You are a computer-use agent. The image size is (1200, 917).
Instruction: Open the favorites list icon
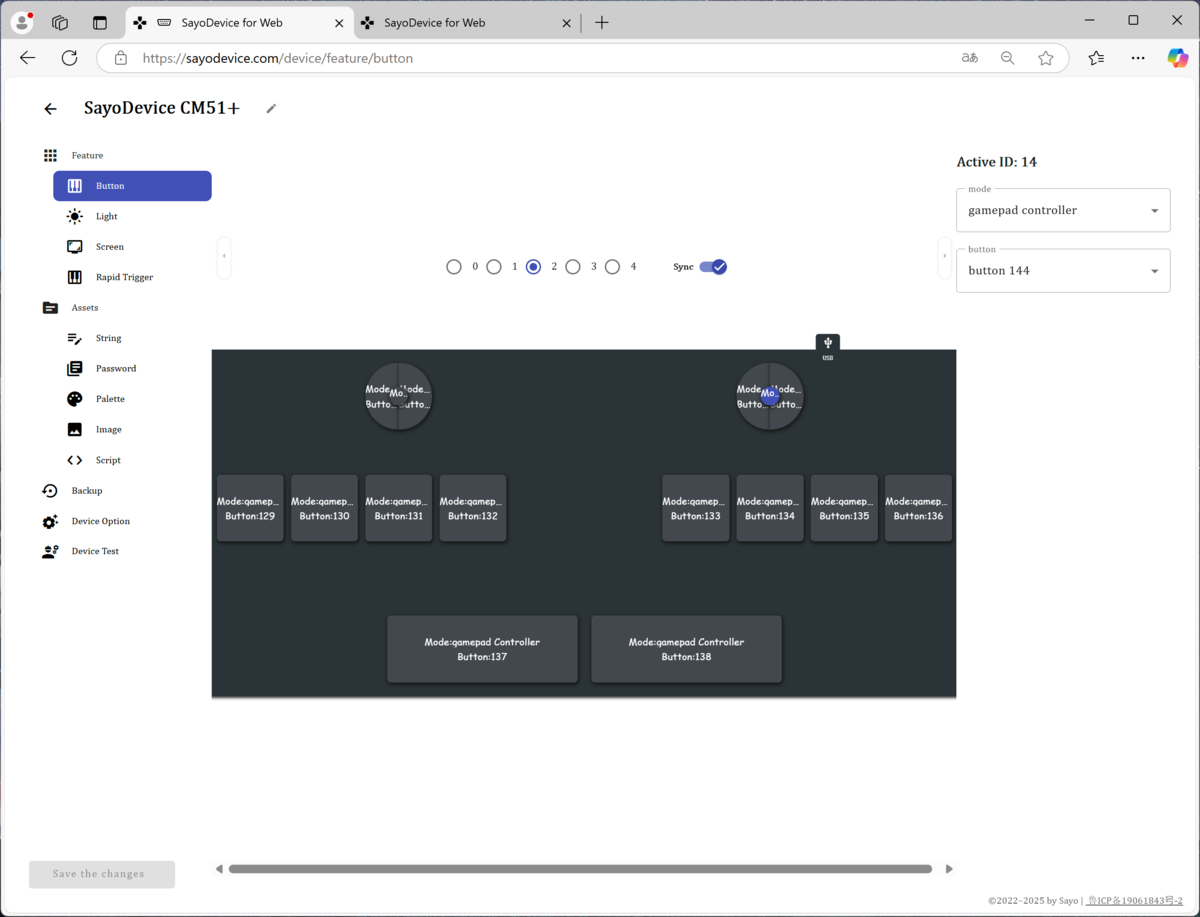pyautogui.click(x=1097, y=58)
